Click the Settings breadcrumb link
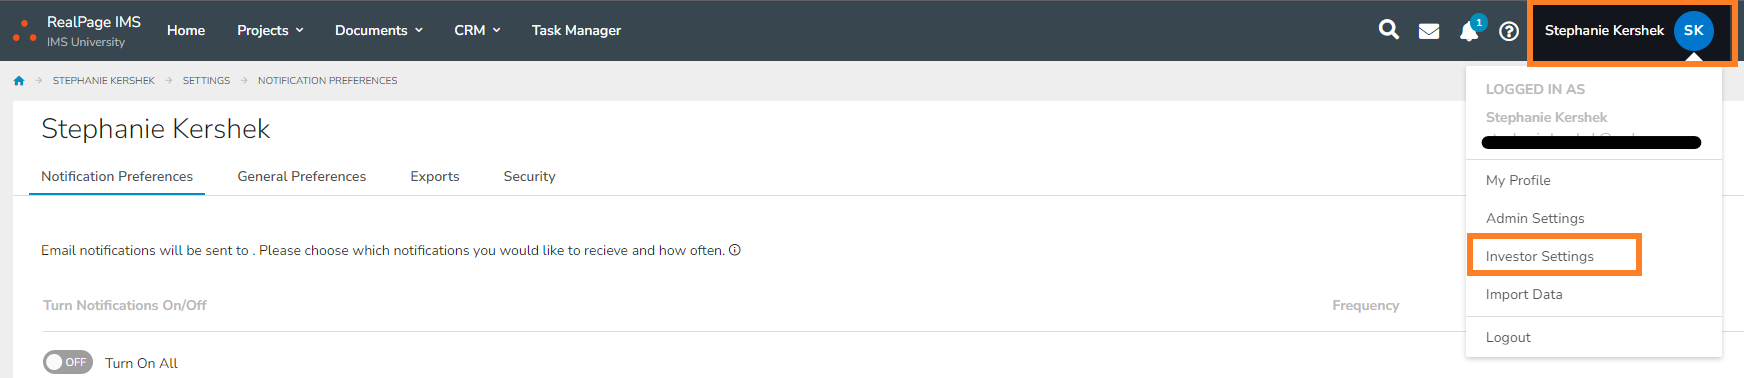This screenshot has width=1744, height=378. pos(206,81)
